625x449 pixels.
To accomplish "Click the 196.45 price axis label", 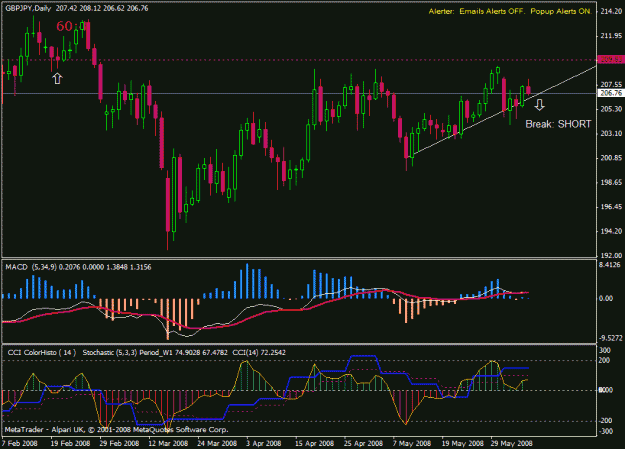I will [x=611, y=207].
